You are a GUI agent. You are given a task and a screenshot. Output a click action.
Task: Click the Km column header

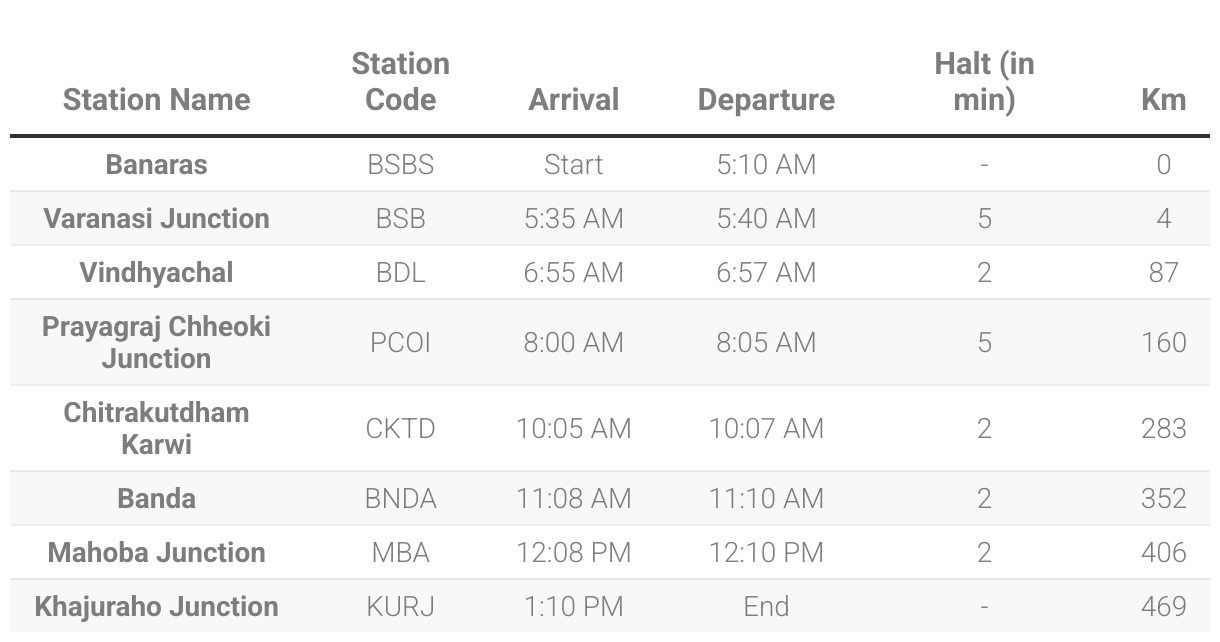click(1163, 100)
